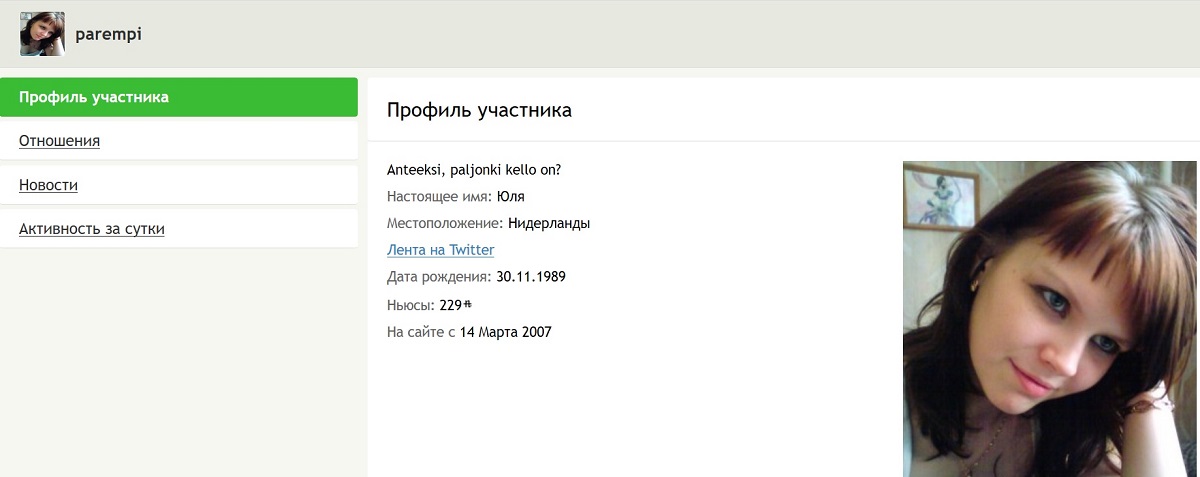Click the registration date 14 Марта 2007
1200x477 pixels.
pos(505,332)
